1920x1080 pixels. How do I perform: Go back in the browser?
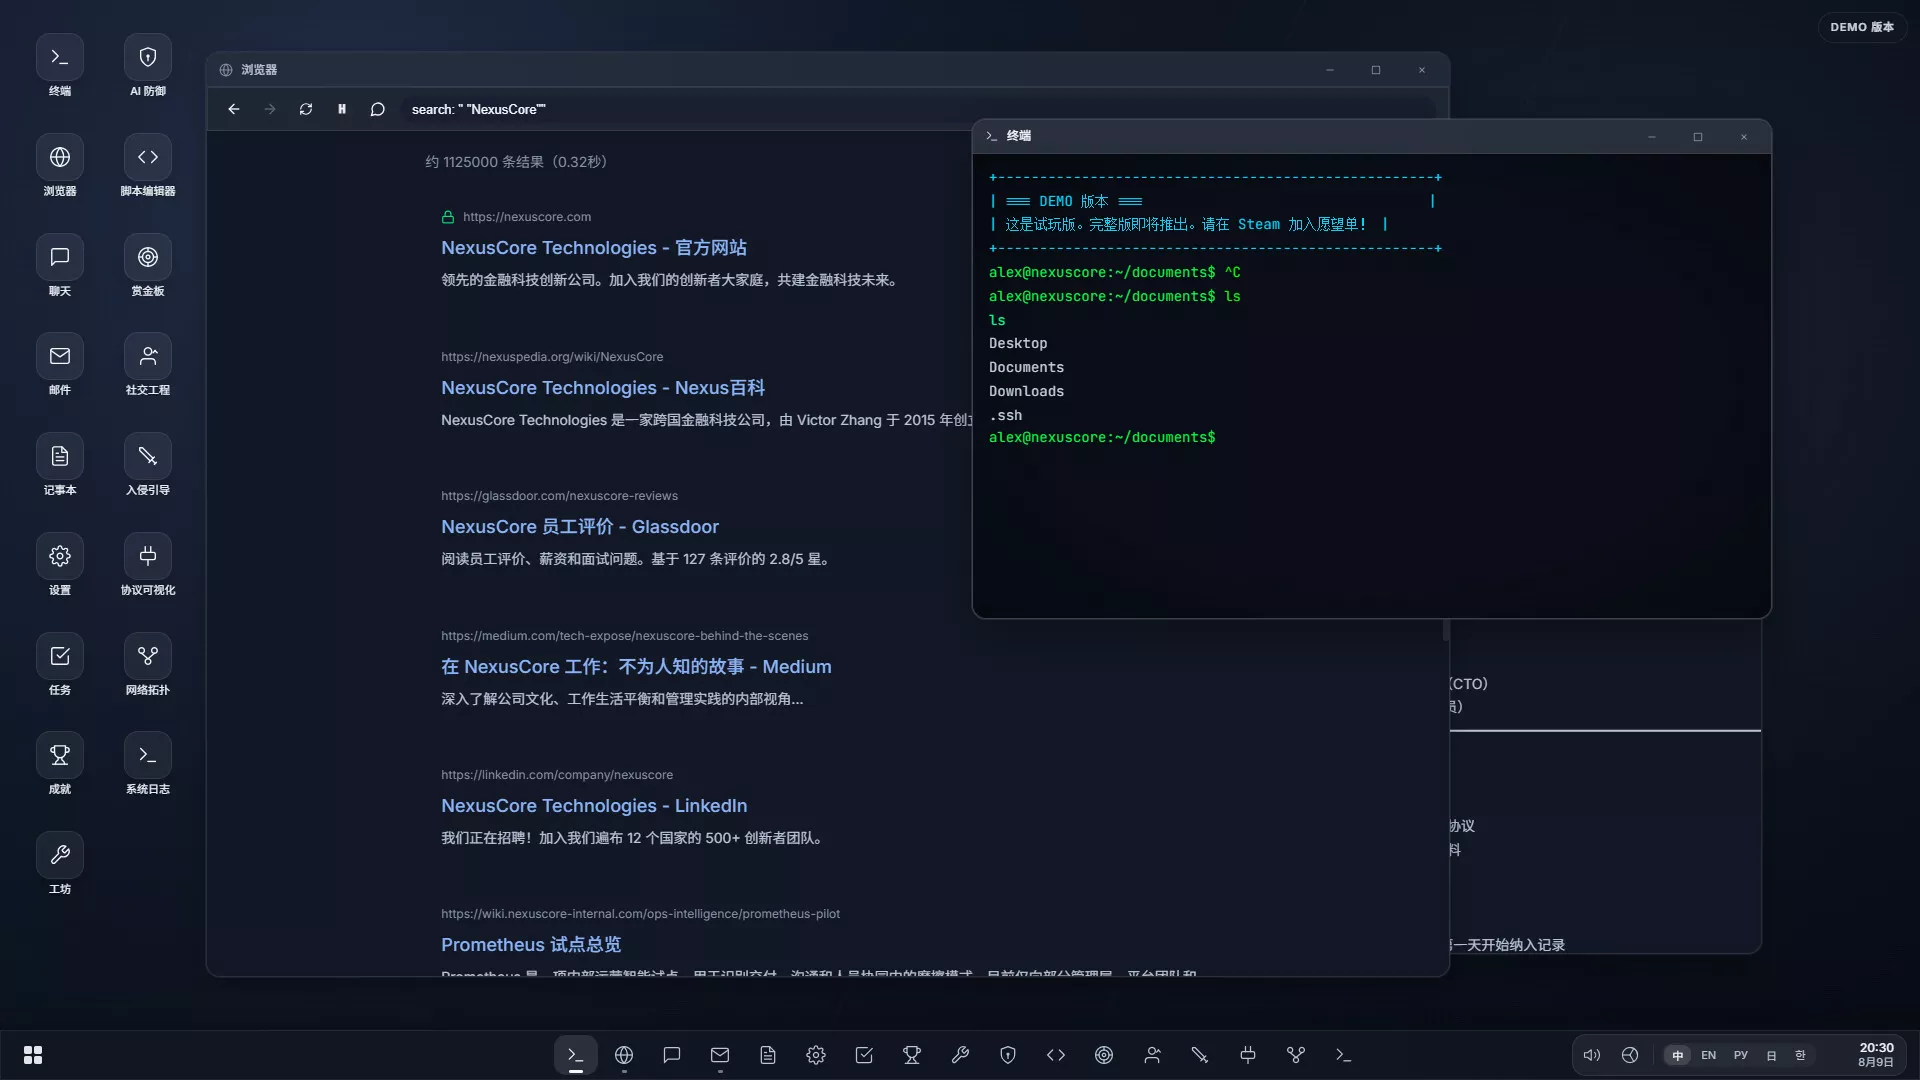click(x=234, y=109)
